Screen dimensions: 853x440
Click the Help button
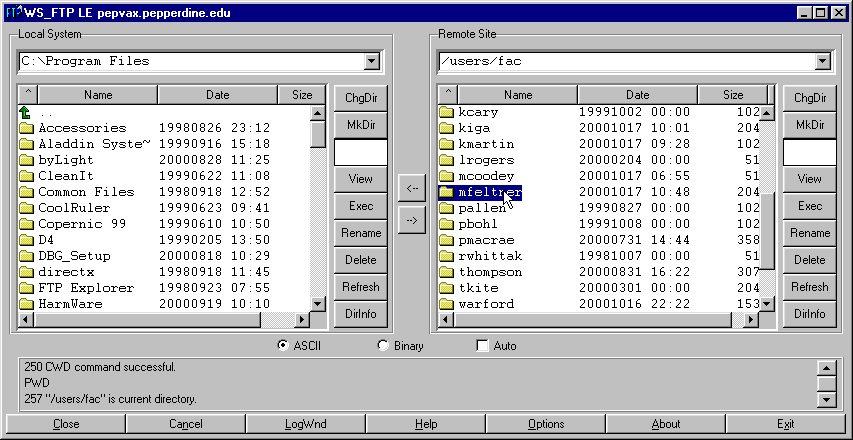[426, 424]
